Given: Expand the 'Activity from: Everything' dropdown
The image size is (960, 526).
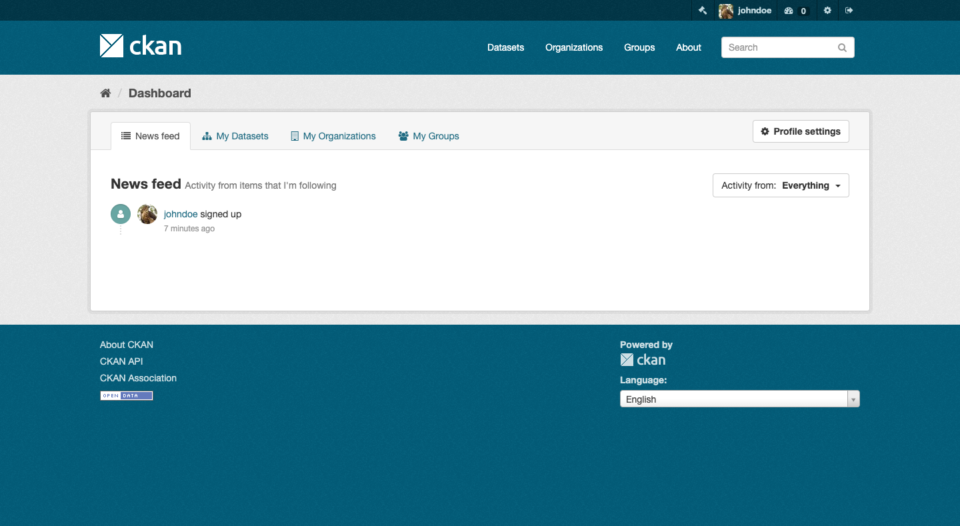Looking at the screenshot, I should pyautogui.click(x=780, y=185).
